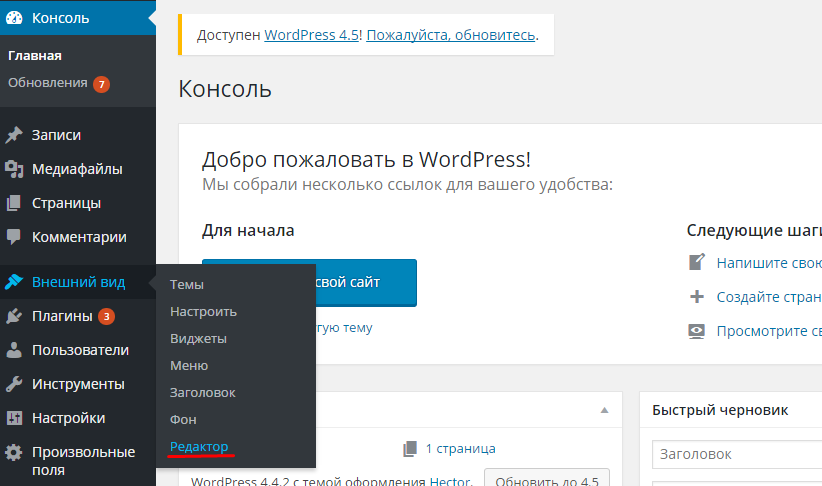The image size is (822, 486).
Task: Click the Напишите свою link
Action: (x=769, y=263)
